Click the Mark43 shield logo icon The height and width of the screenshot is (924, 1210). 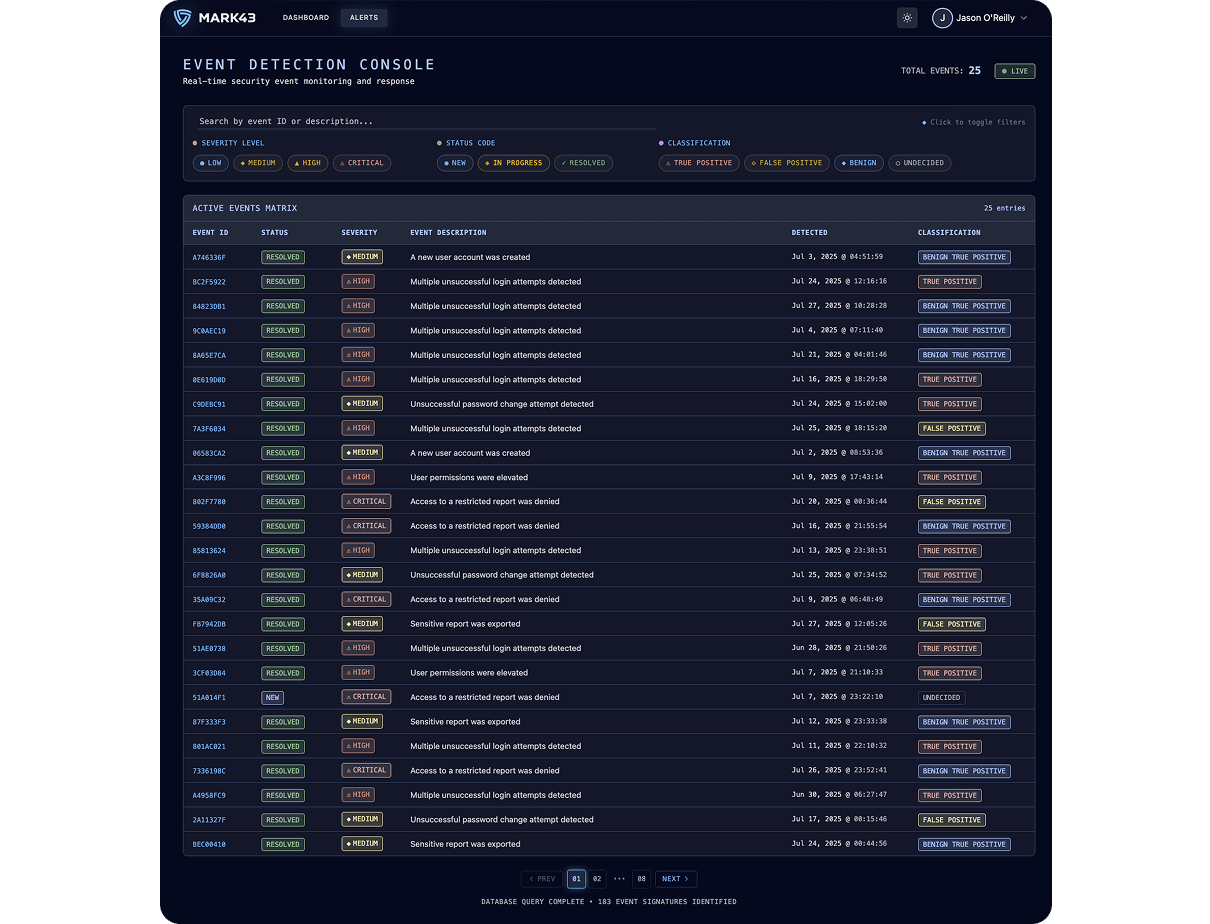click(181, 17)
